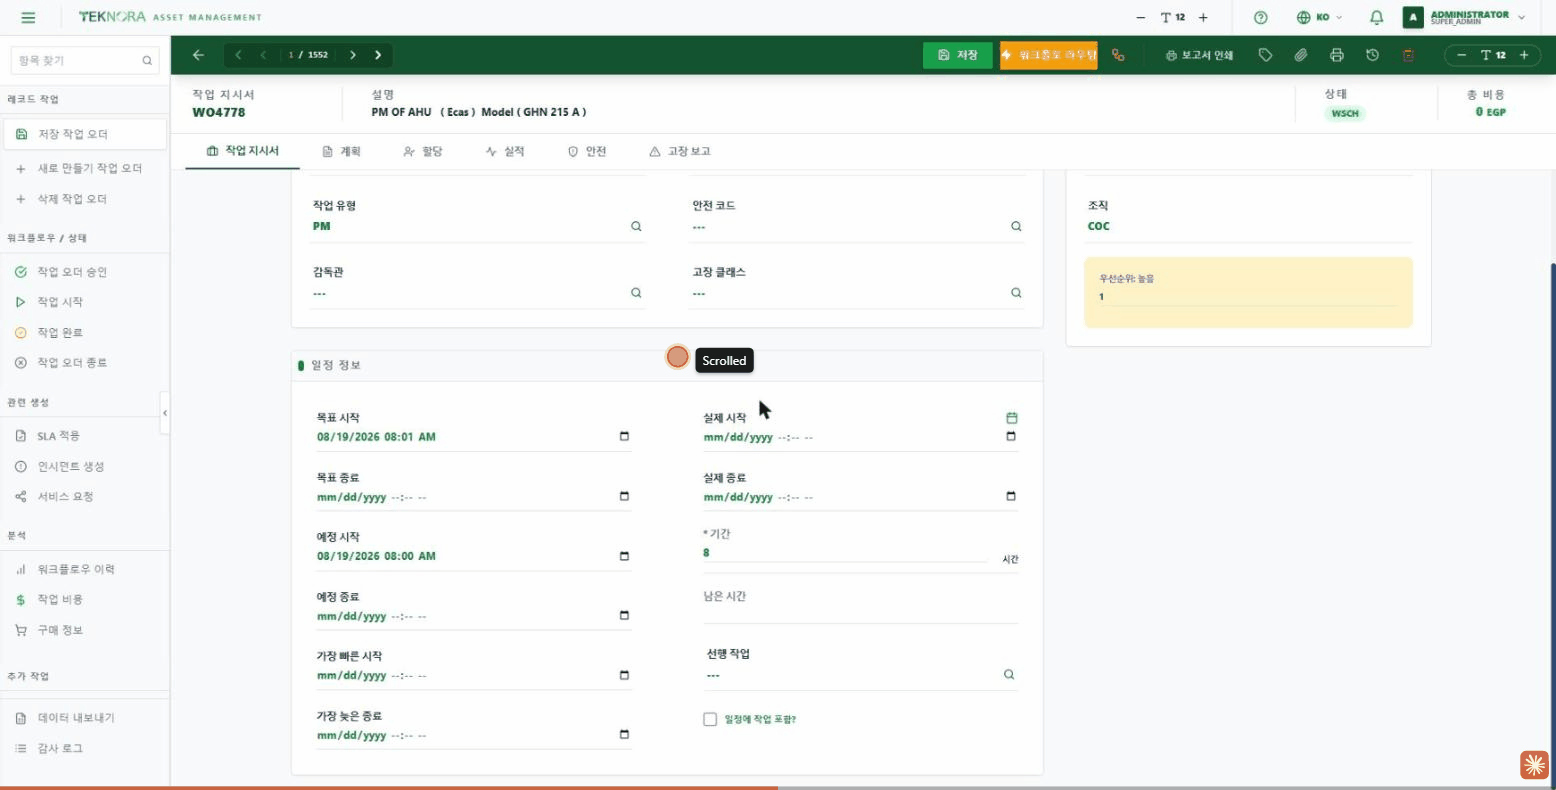Switch to the 할당 tab
The image size is (1556, 790).
422,151
